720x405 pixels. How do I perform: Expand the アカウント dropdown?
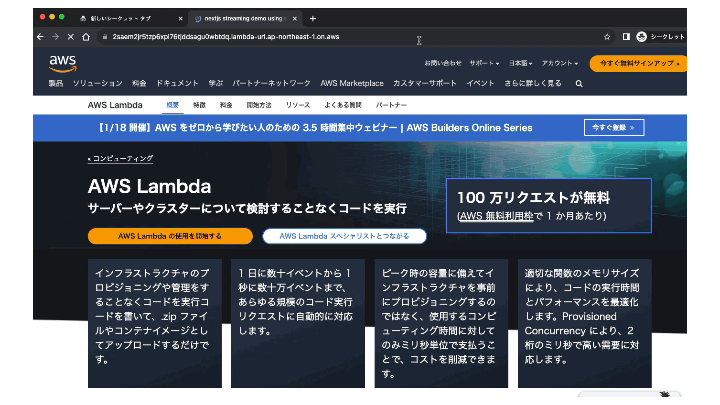559,63
